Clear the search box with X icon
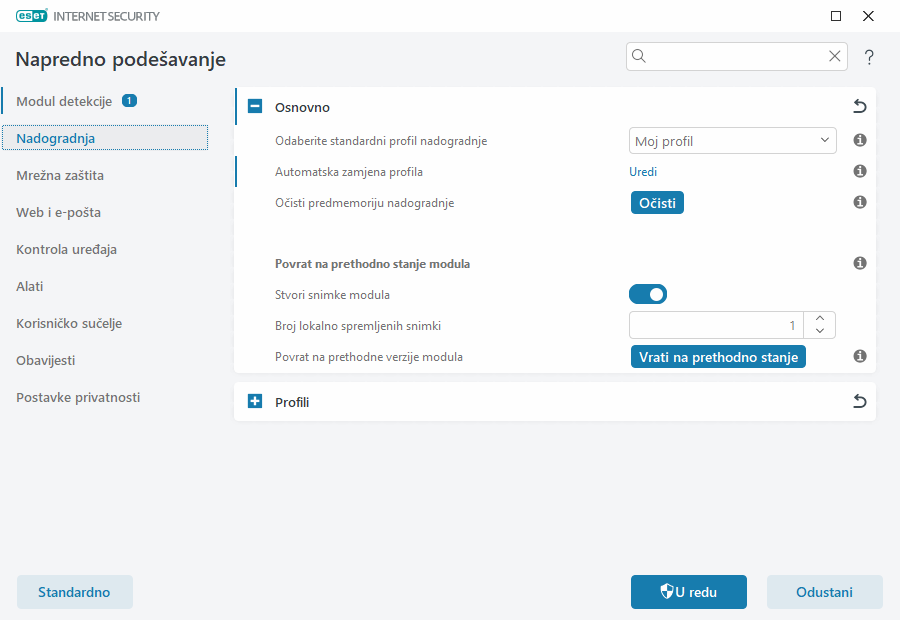Screen dimensions: 900x620 pos(834,57)
